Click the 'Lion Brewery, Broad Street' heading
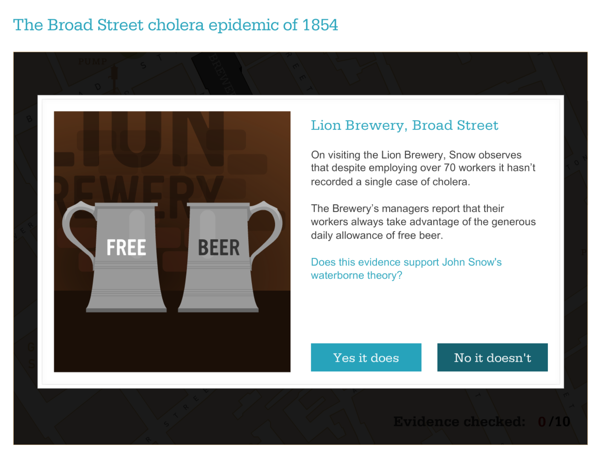 tap(404, 126)
